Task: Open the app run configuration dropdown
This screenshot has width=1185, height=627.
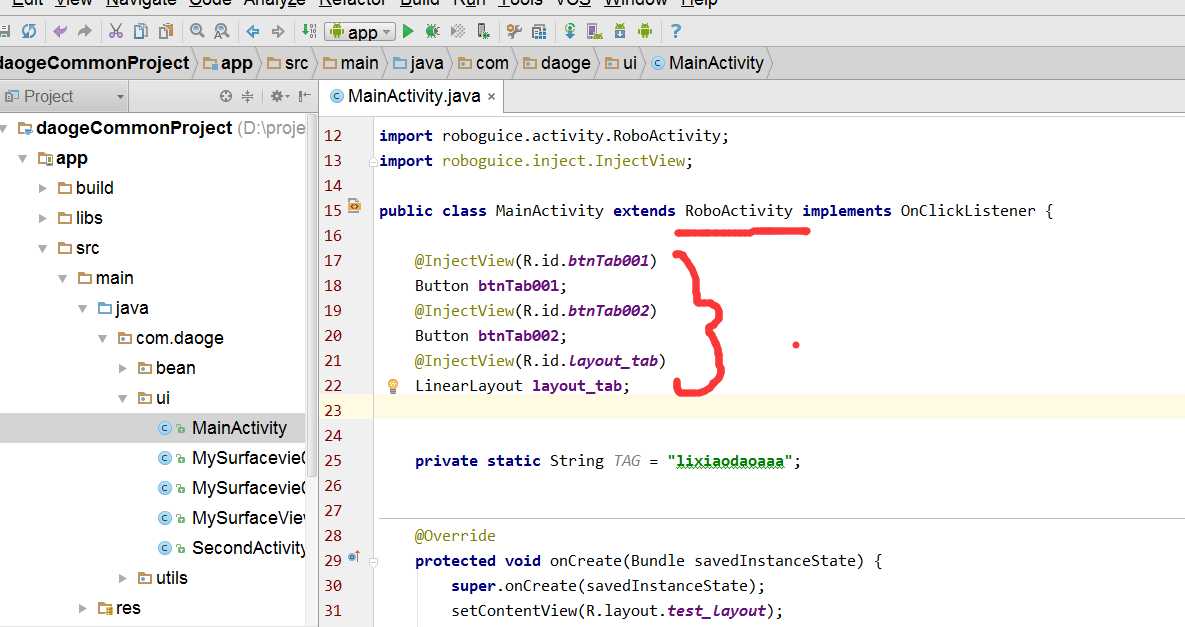Action: 360,32
